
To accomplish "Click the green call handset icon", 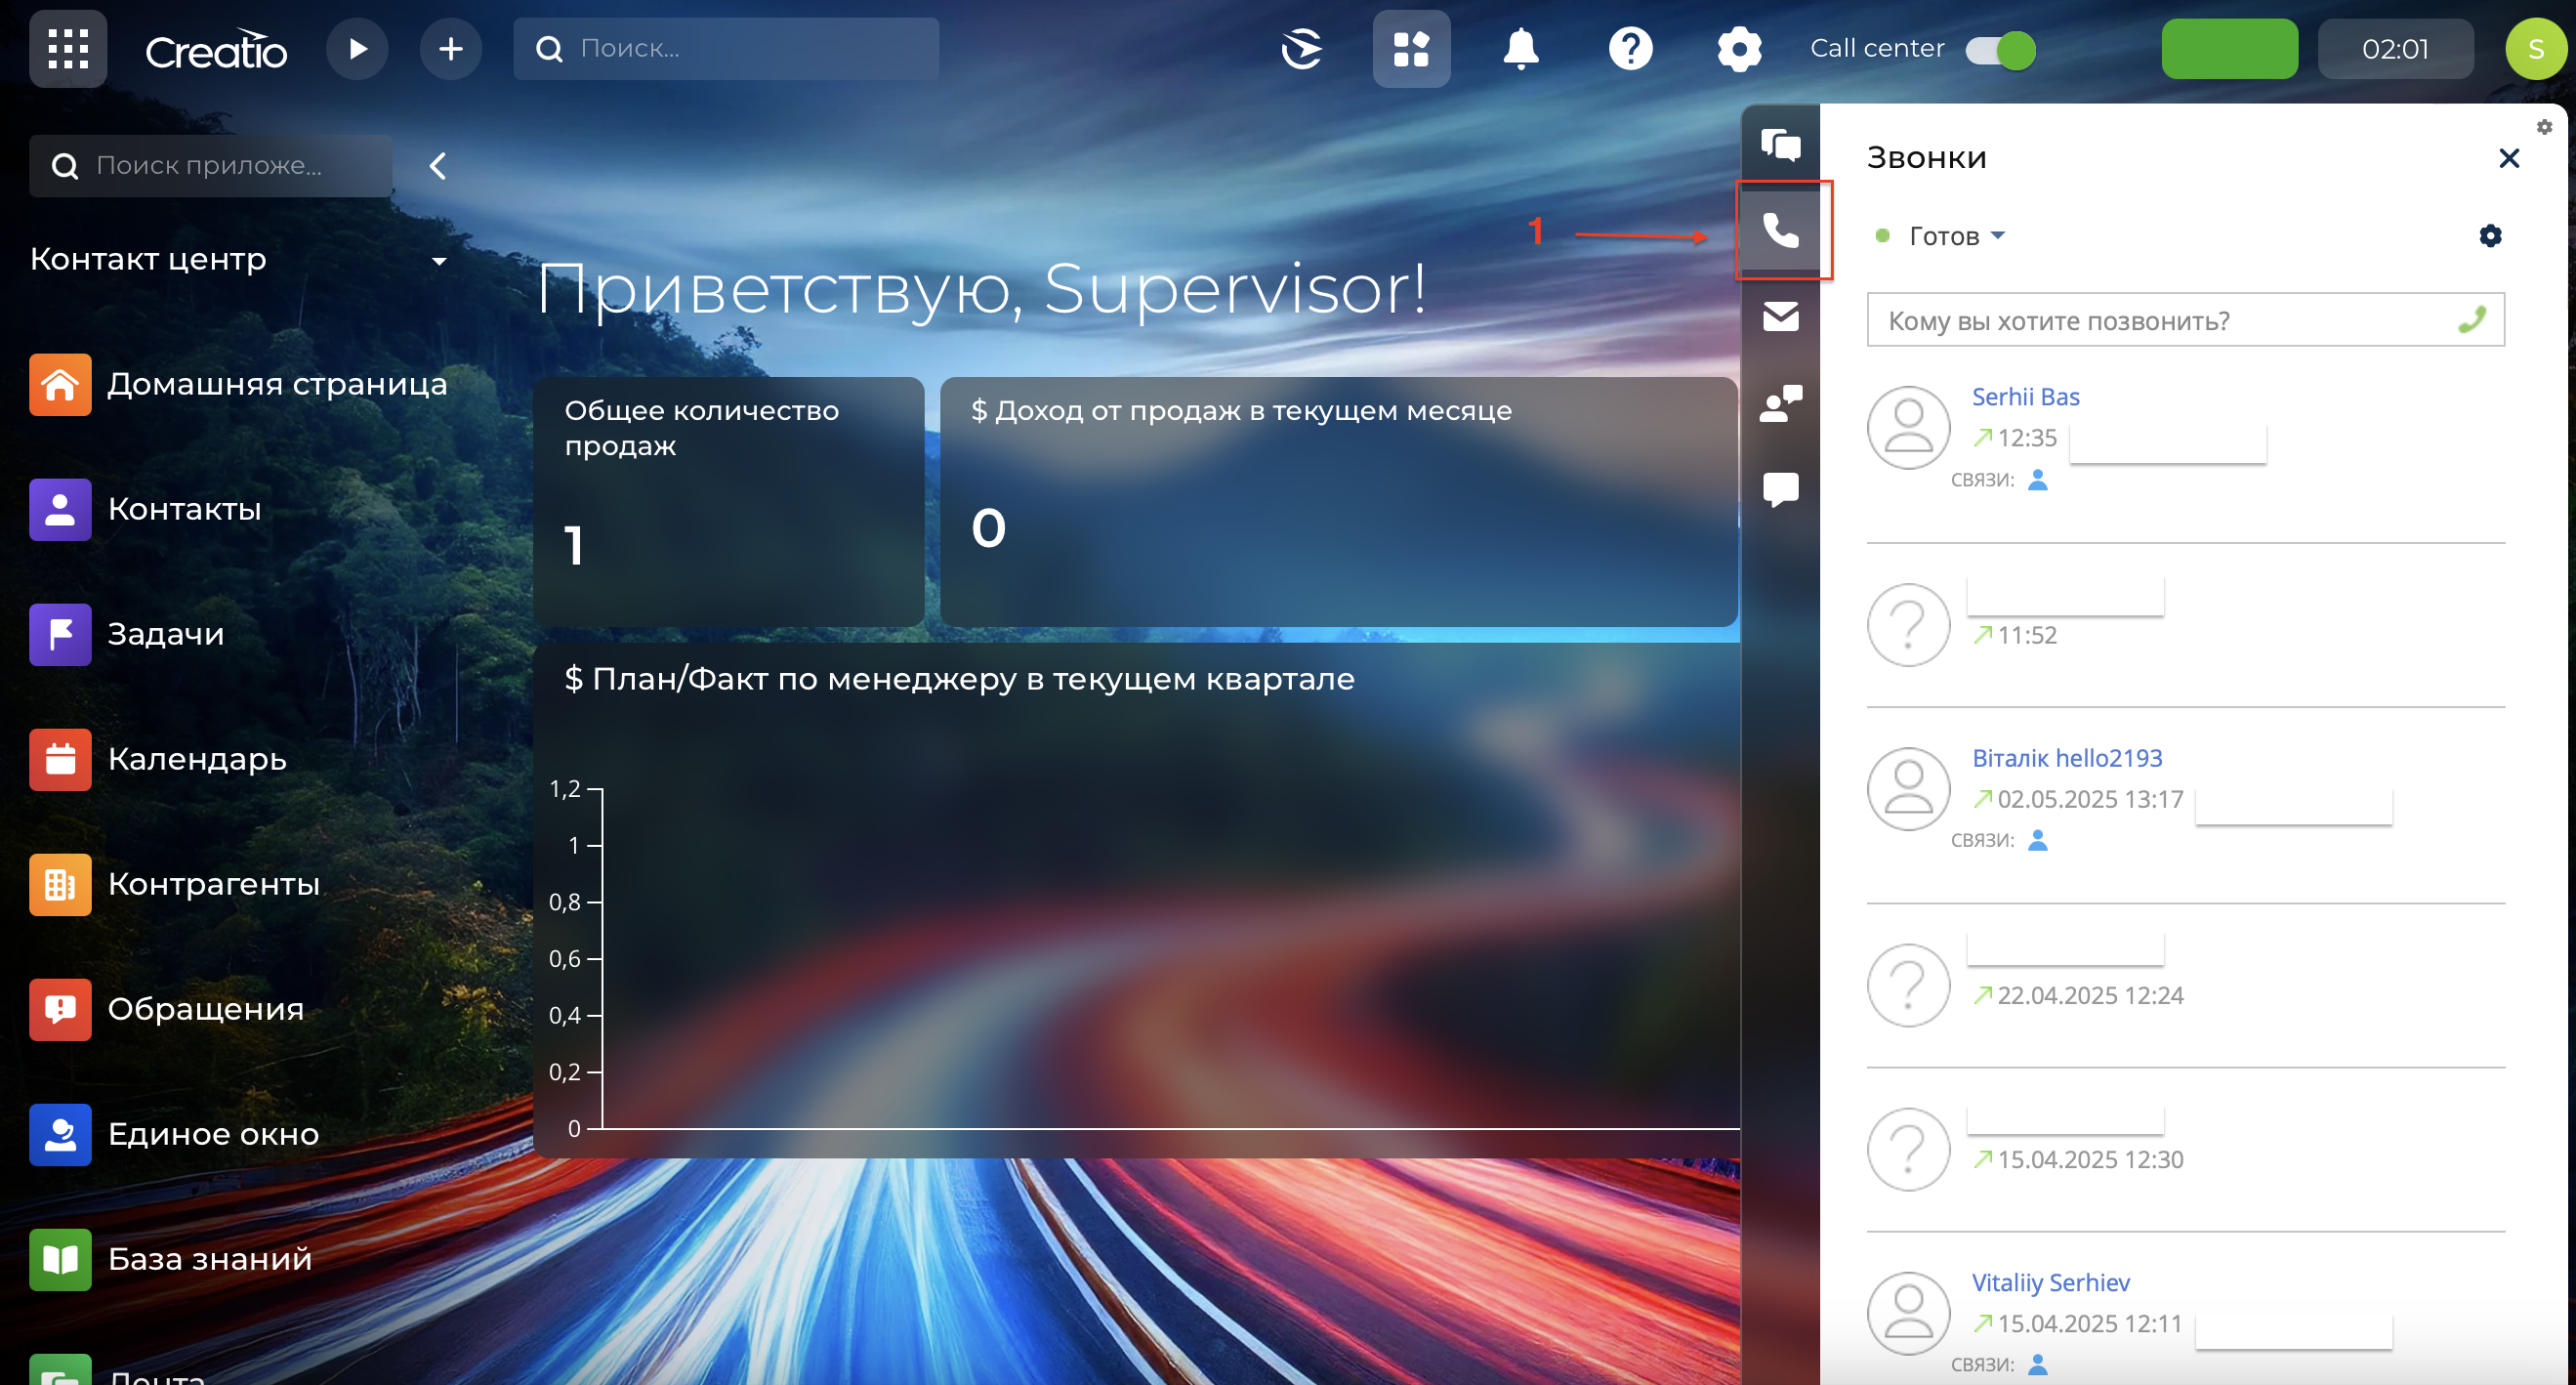I will (x=2473, y=320).
